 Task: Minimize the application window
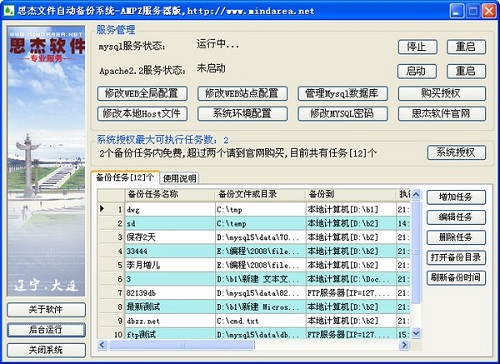point(457,11)
